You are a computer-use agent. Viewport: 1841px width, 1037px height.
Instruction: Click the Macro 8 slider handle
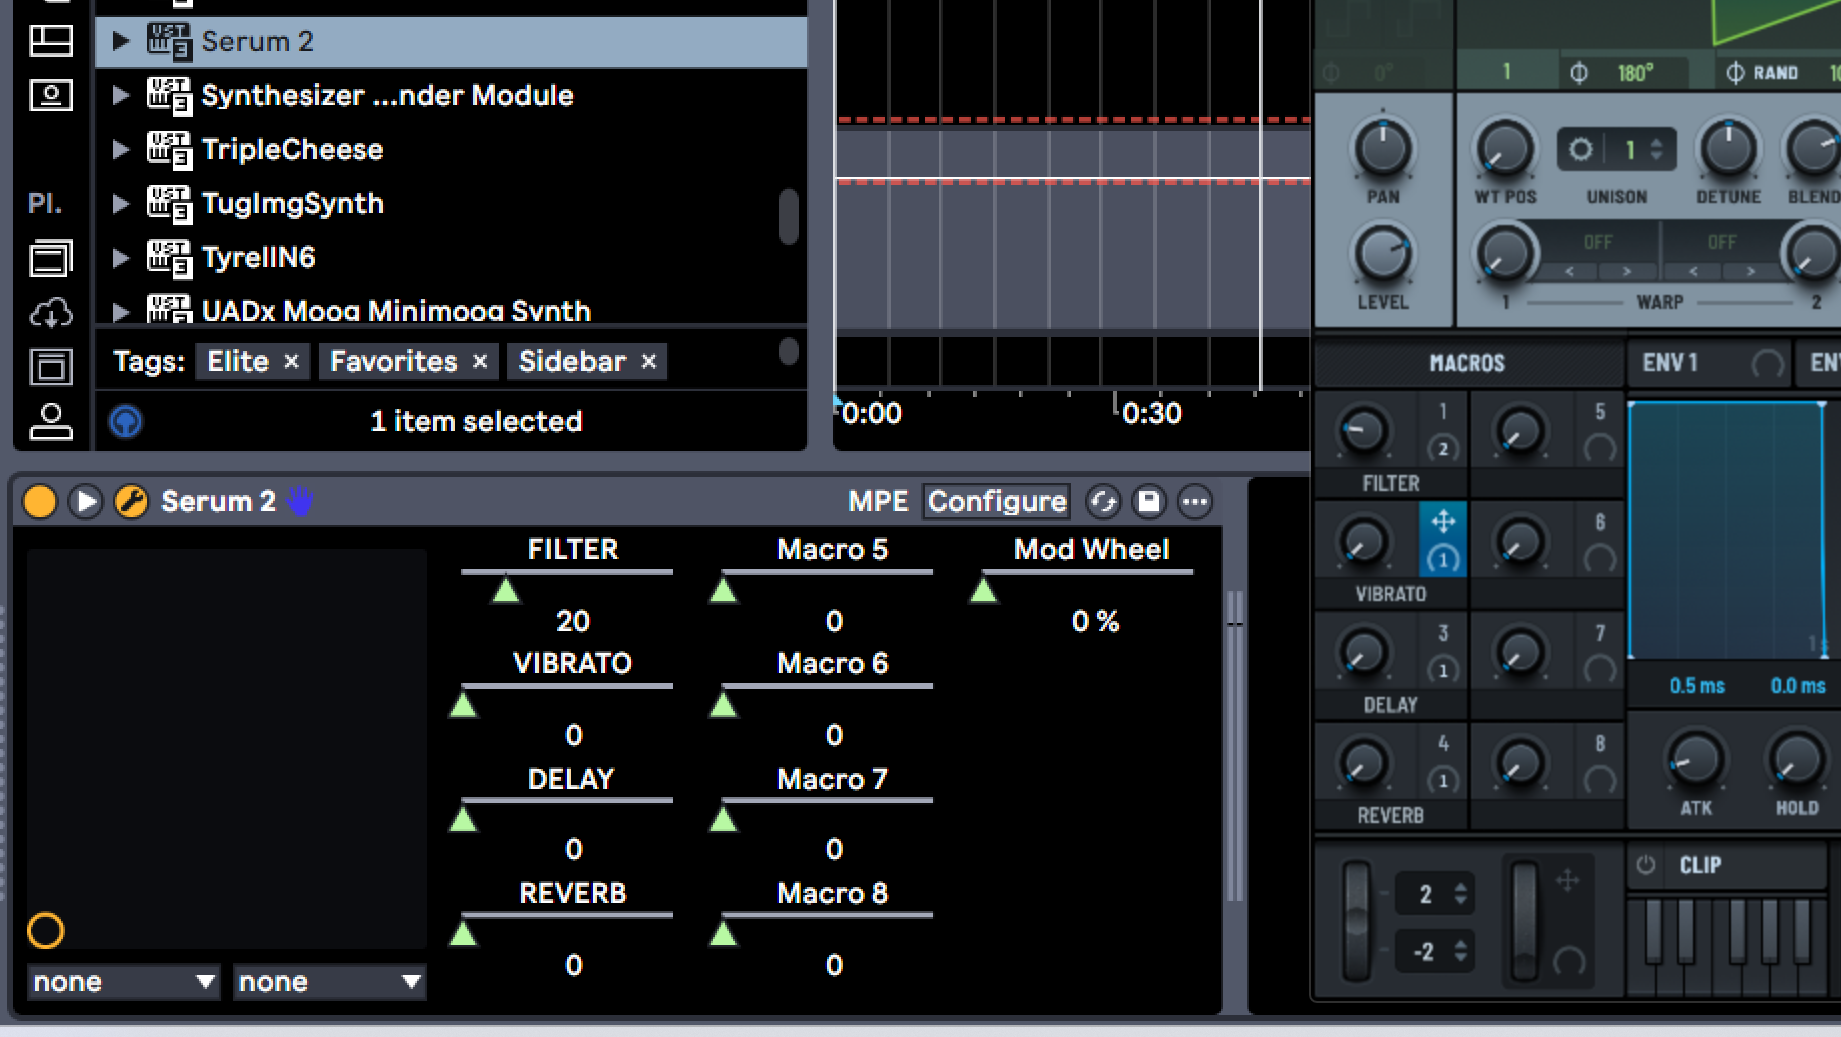(723, 933)
